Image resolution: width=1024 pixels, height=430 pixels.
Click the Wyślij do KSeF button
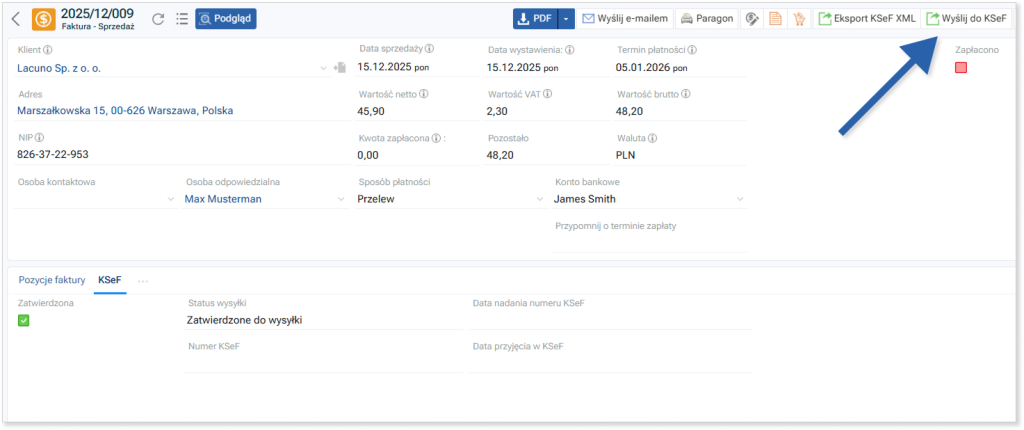coord(966,19)
